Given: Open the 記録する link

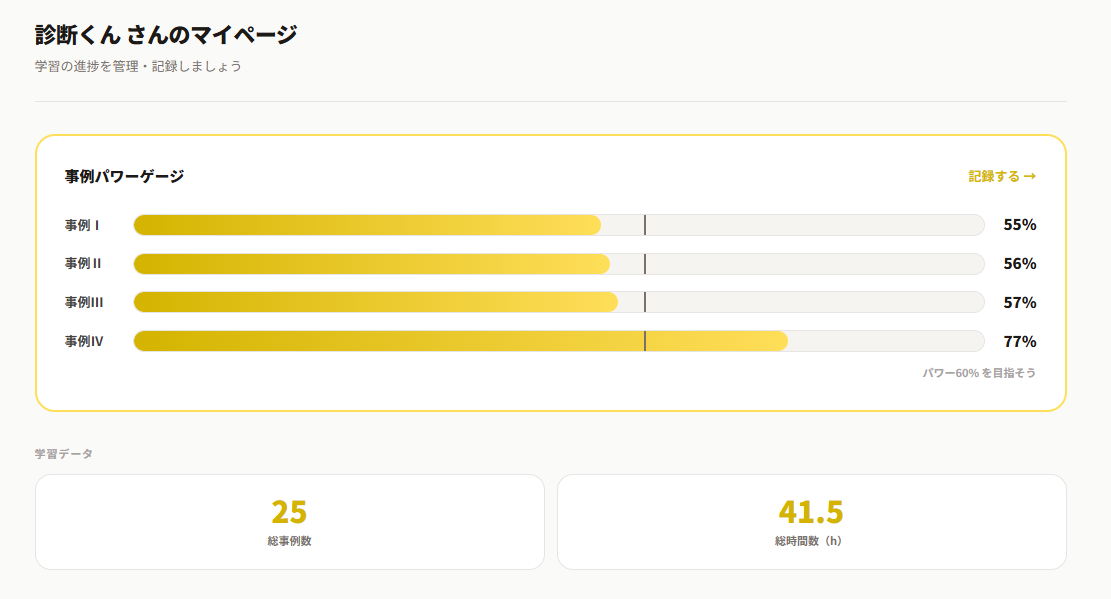Looking at the screenshot, I should click(x=1002, y=176).
